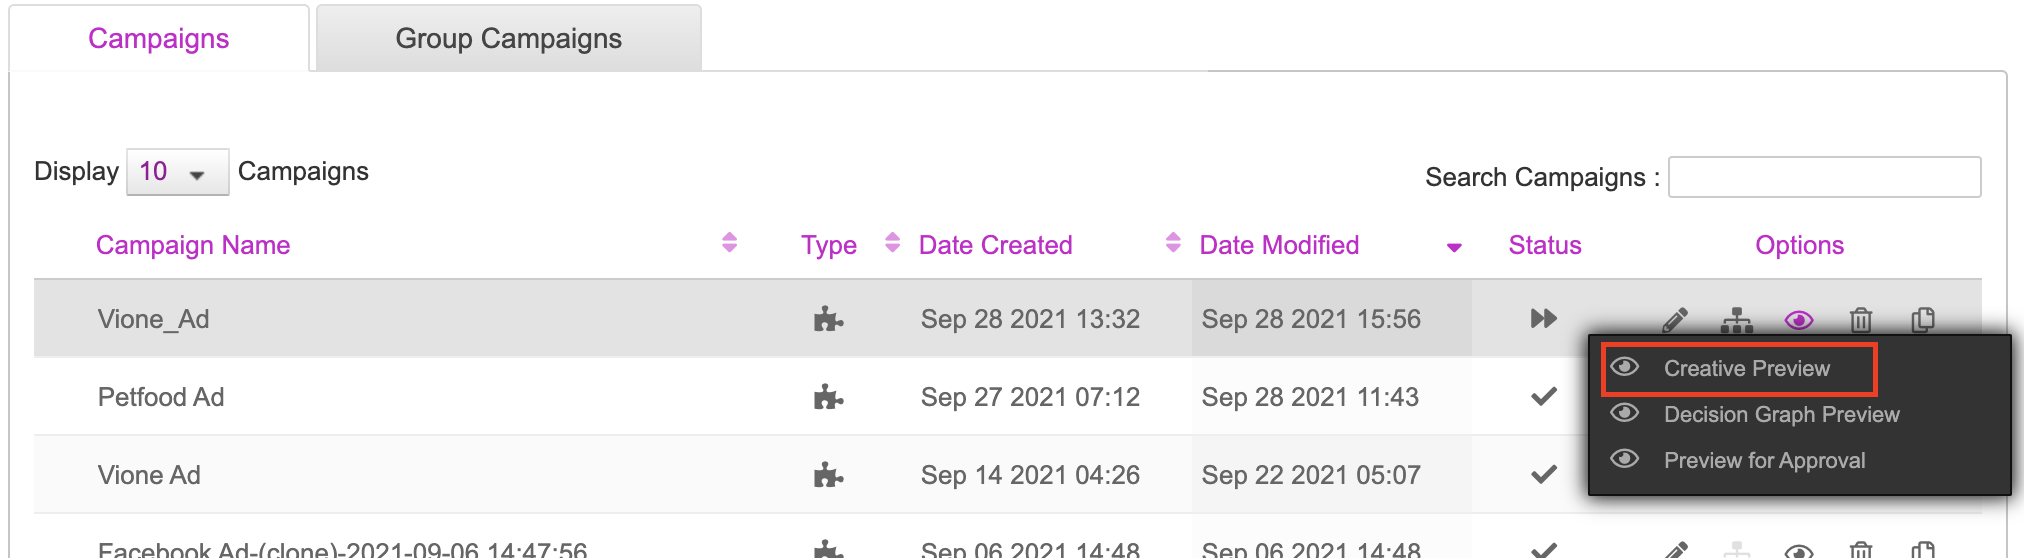Click the fast-forward status icon for Vione_Ad

[x=1544, y=319]
